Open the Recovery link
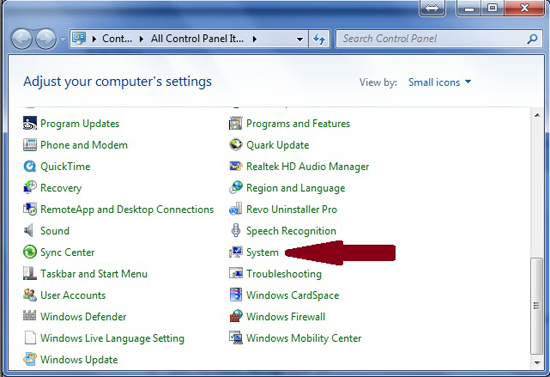Image resolution: width=550 pixels, height=377 pixels. [61, 188]
